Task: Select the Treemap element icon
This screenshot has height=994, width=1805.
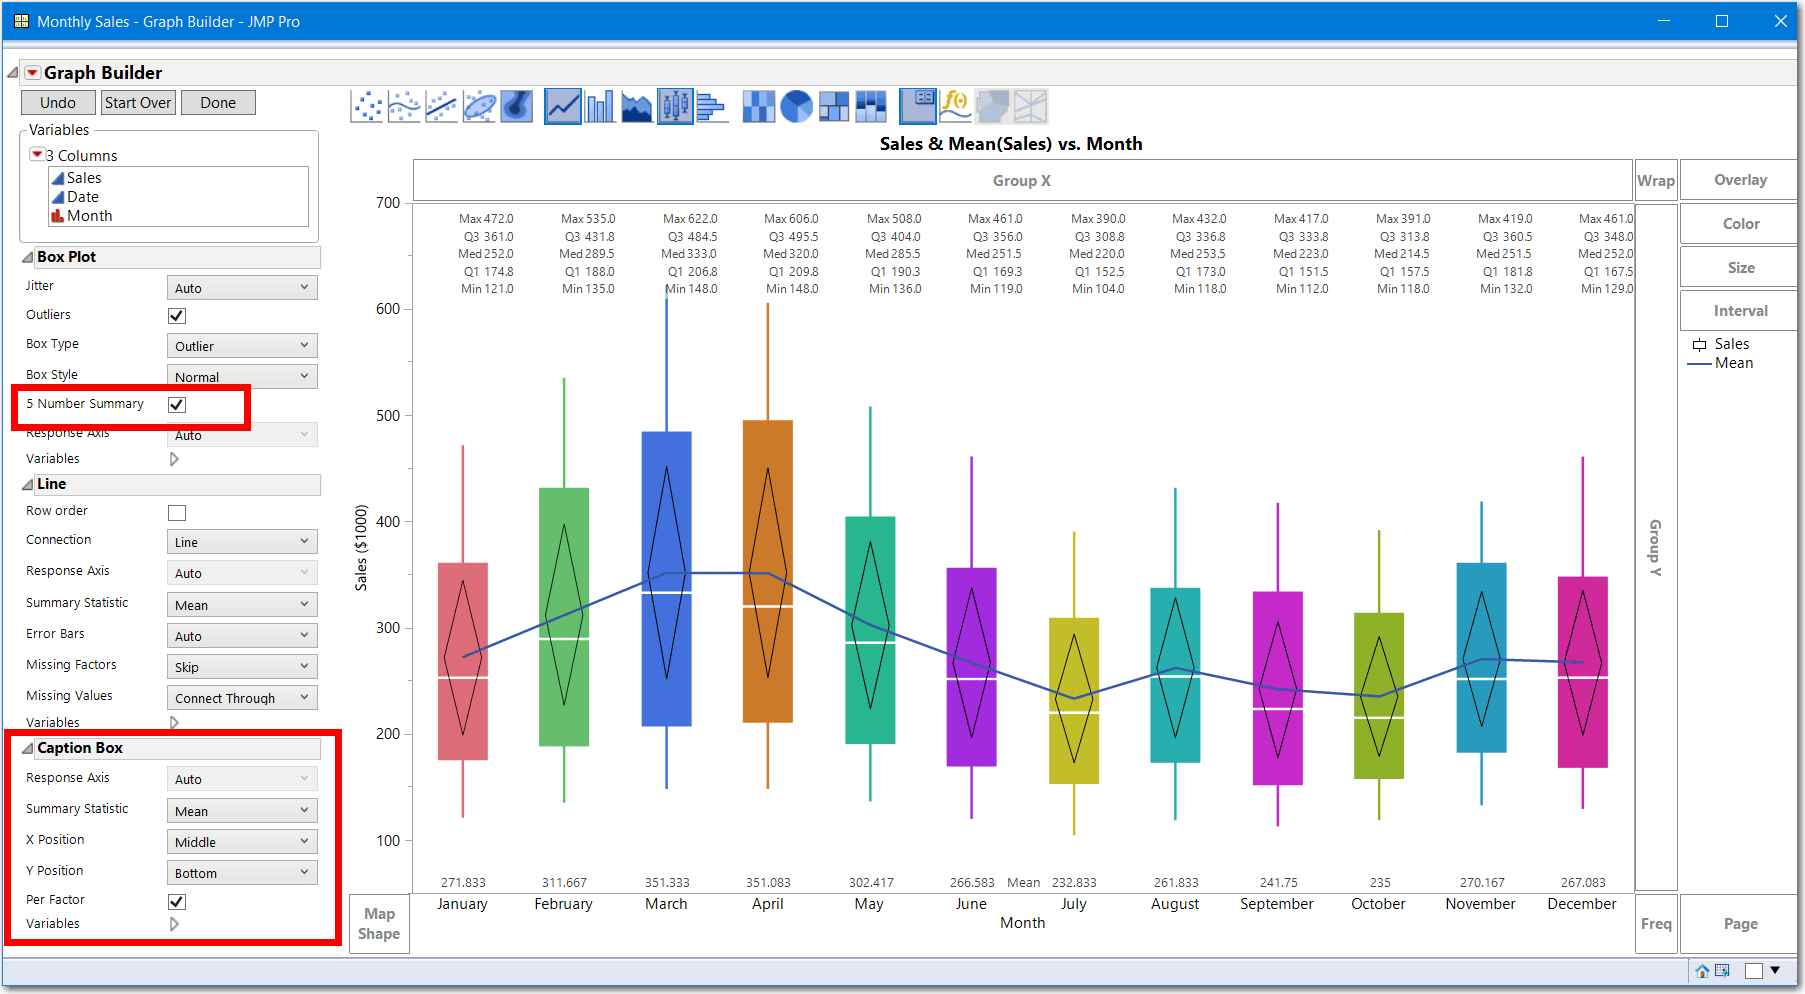Action: [x=833, y=106]
